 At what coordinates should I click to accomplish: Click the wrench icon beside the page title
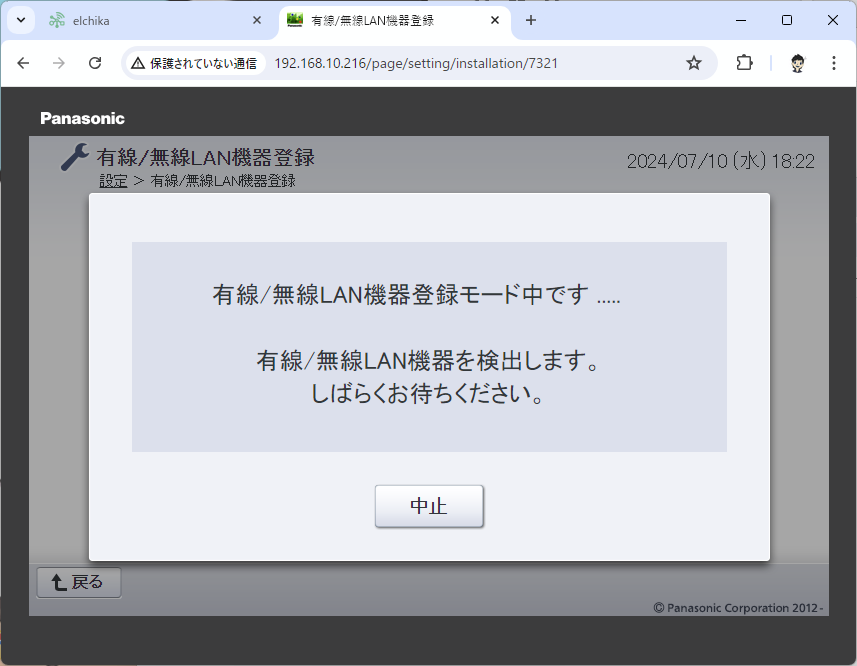(x=74, y=157)
